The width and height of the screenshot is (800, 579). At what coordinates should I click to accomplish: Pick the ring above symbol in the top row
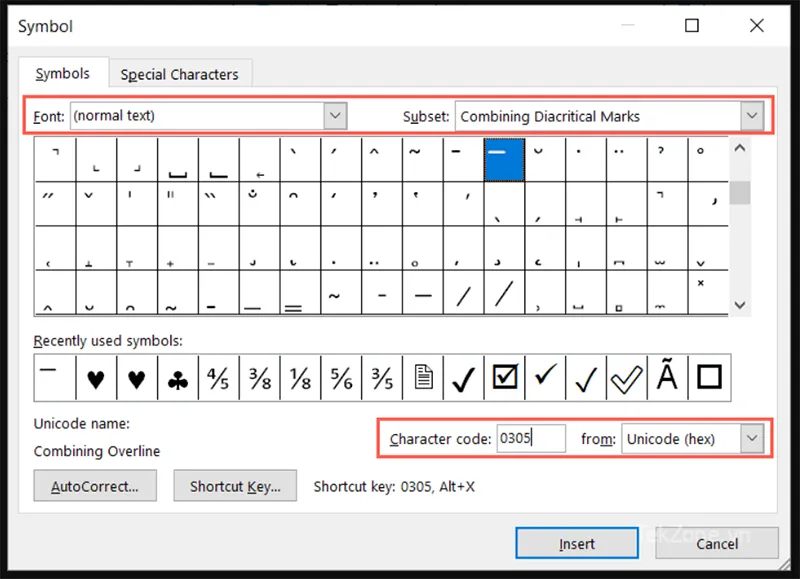point(708,160)
